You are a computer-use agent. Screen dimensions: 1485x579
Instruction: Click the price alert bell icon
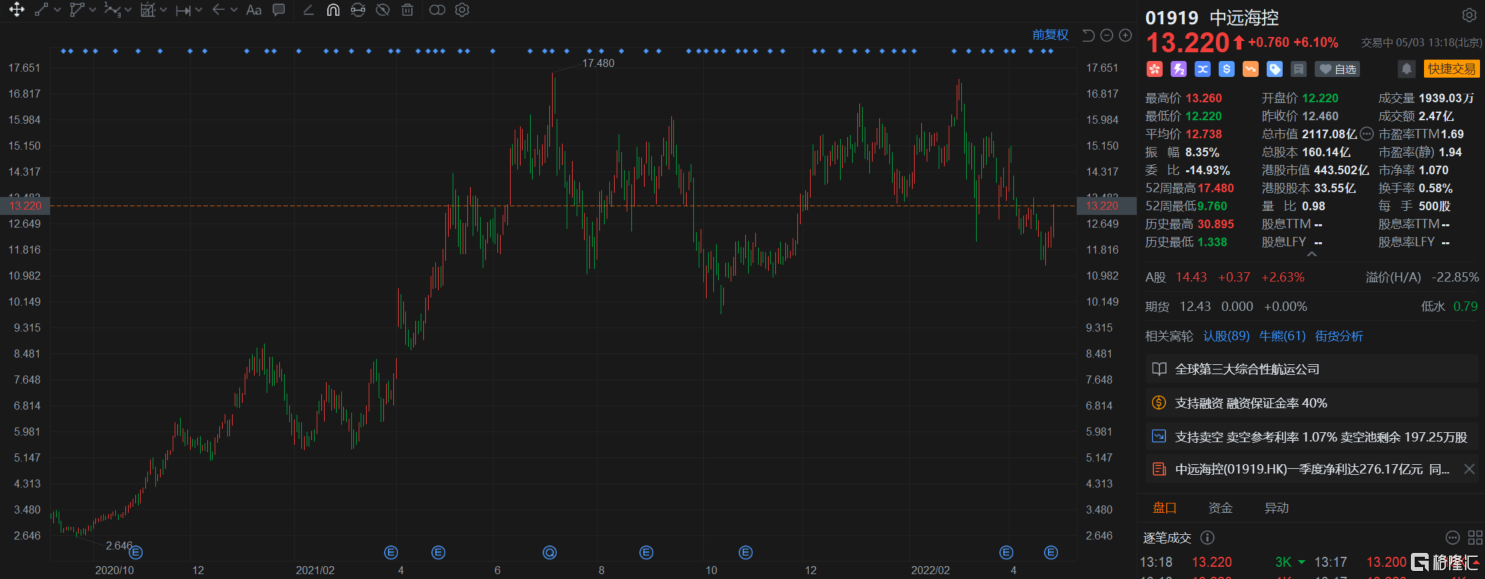click(1406, 69)
